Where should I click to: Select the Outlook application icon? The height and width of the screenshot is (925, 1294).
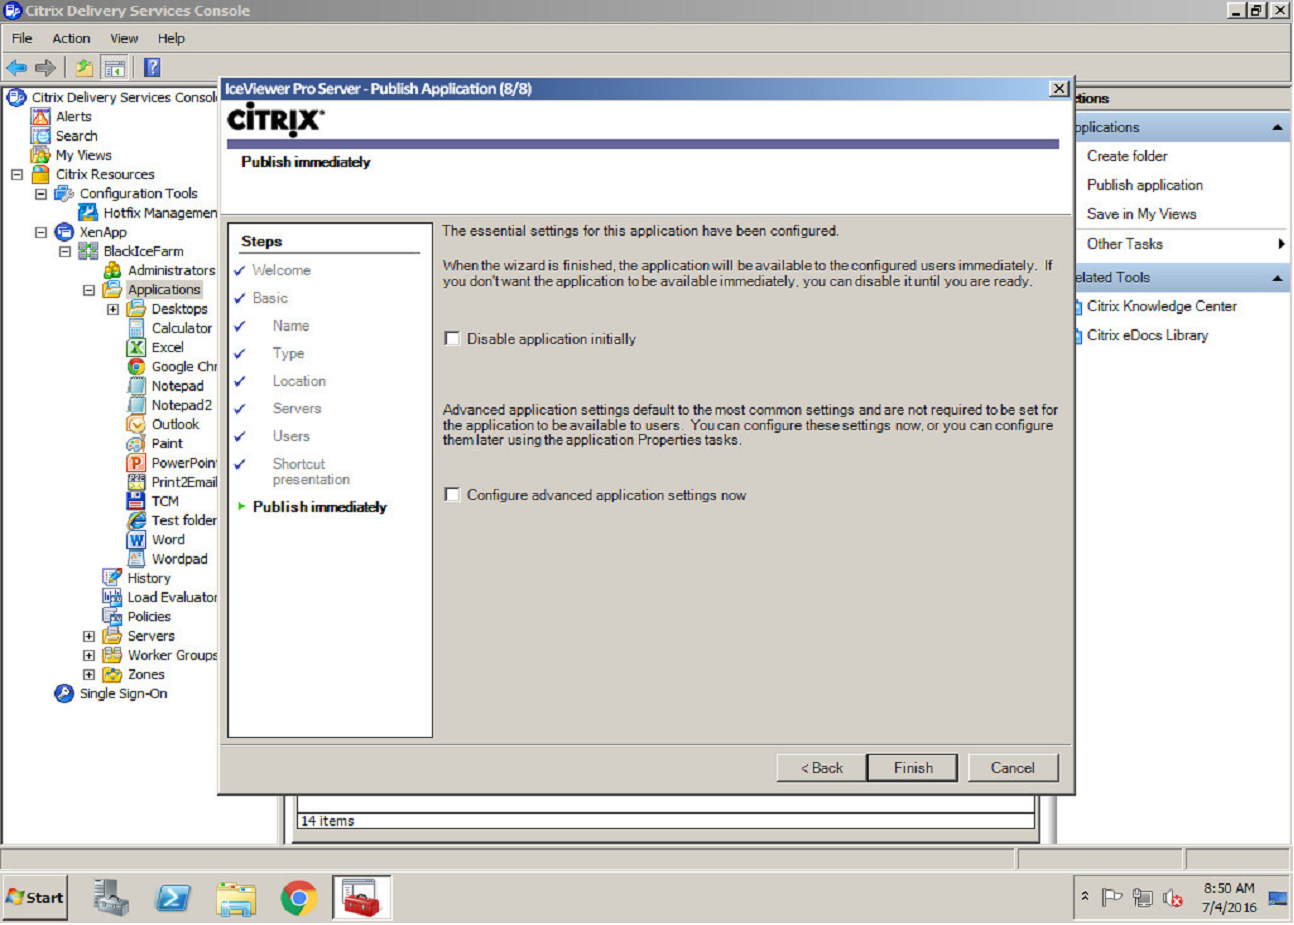pos(136,425)
